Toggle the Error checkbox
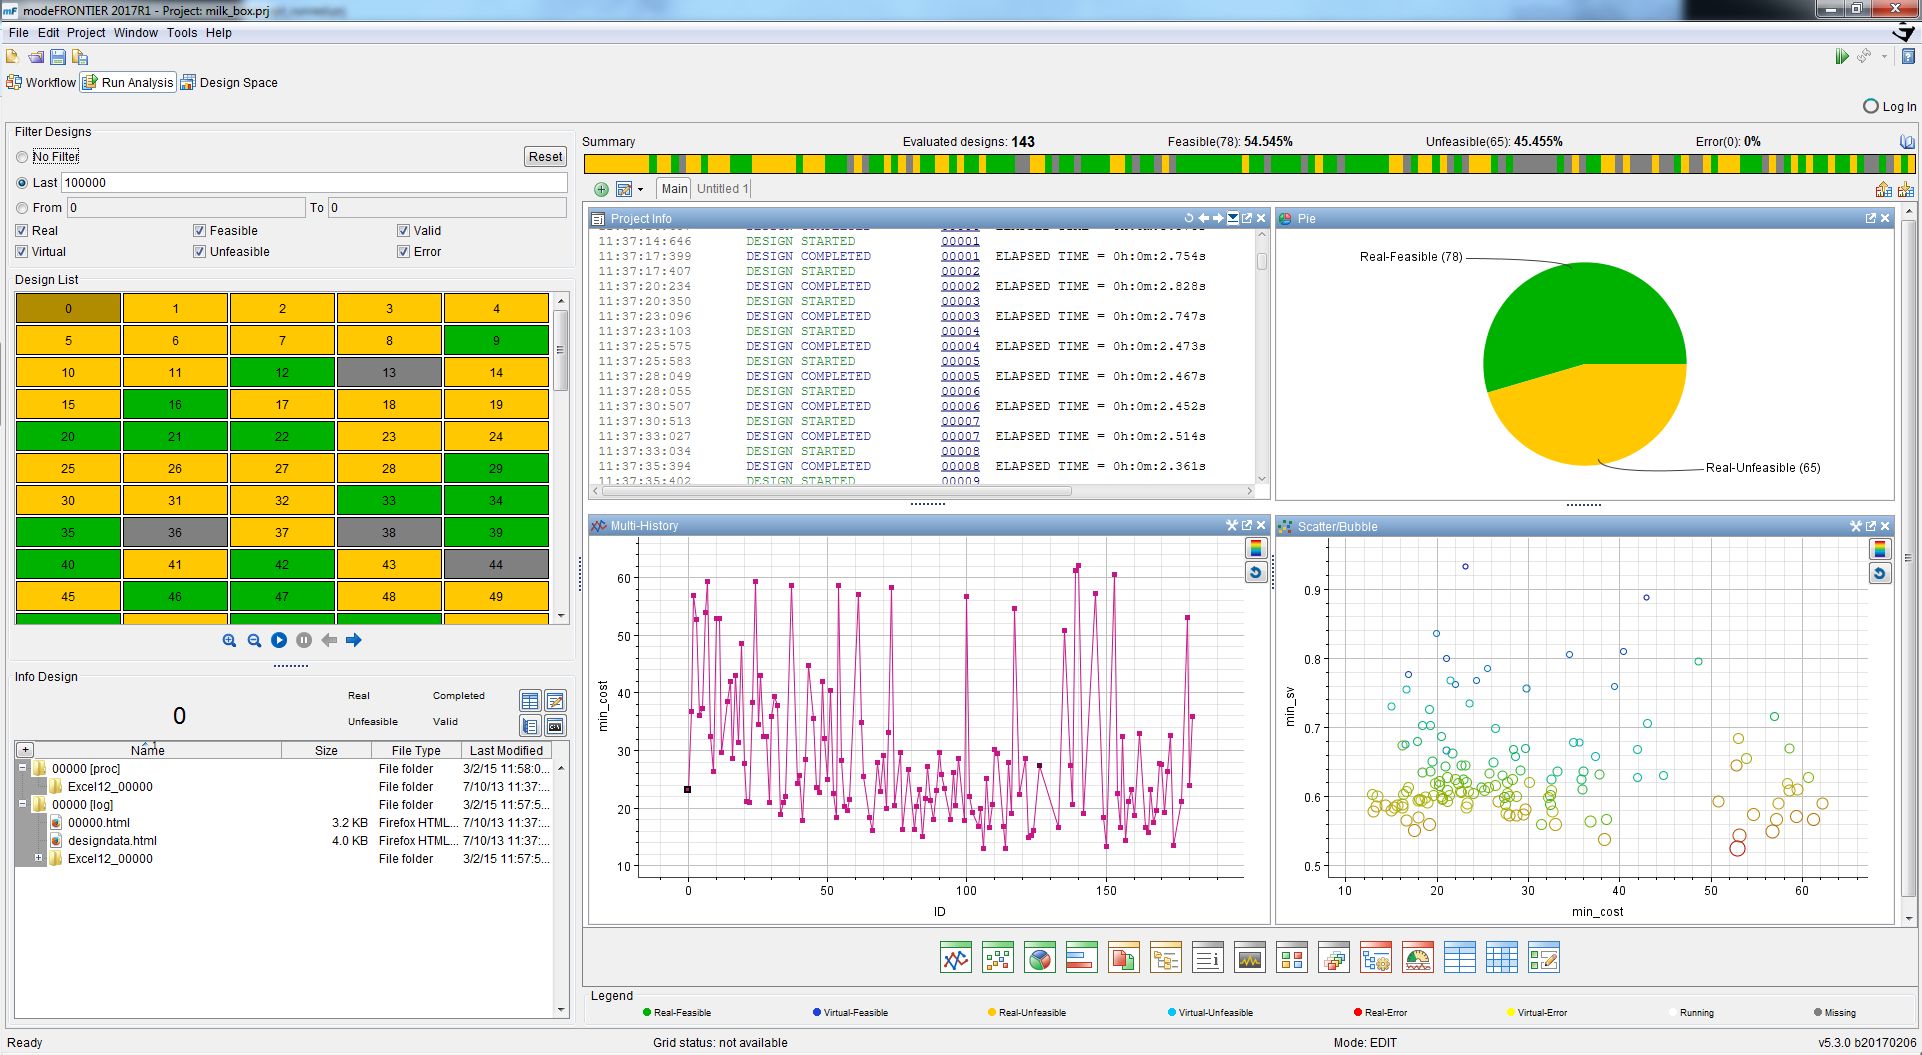 pos(404,252)
